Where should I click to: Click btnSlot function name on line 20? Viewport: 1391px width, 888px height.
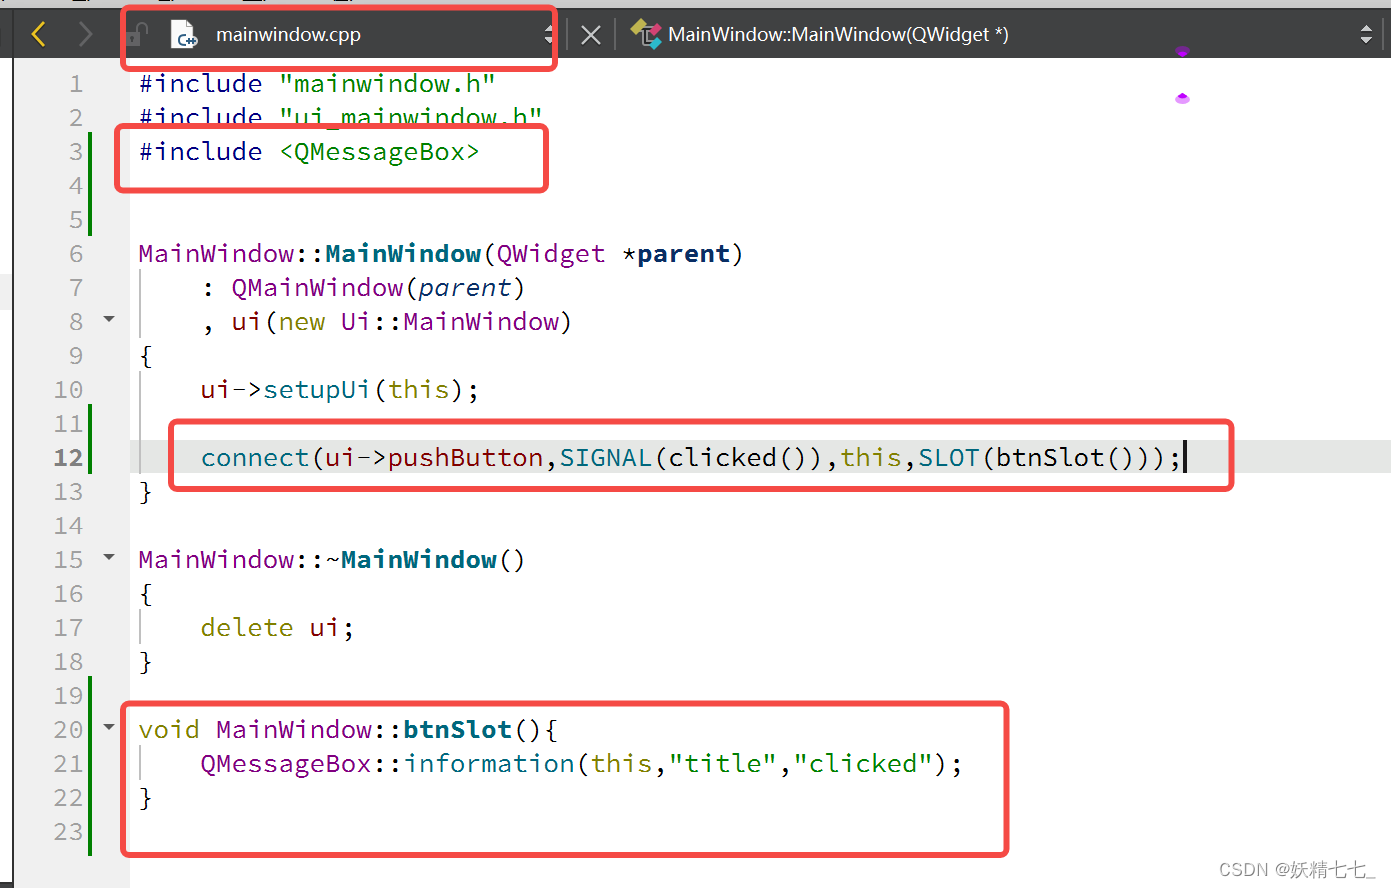click(457, 730)
